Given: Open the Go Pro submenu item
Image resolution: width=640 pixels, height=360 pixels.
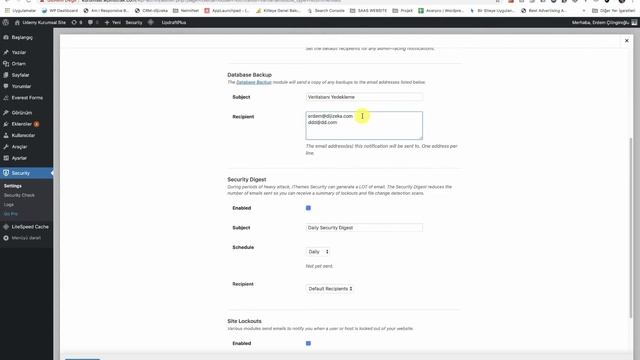Looking at the screenshot, I should [x=11, y=214].
